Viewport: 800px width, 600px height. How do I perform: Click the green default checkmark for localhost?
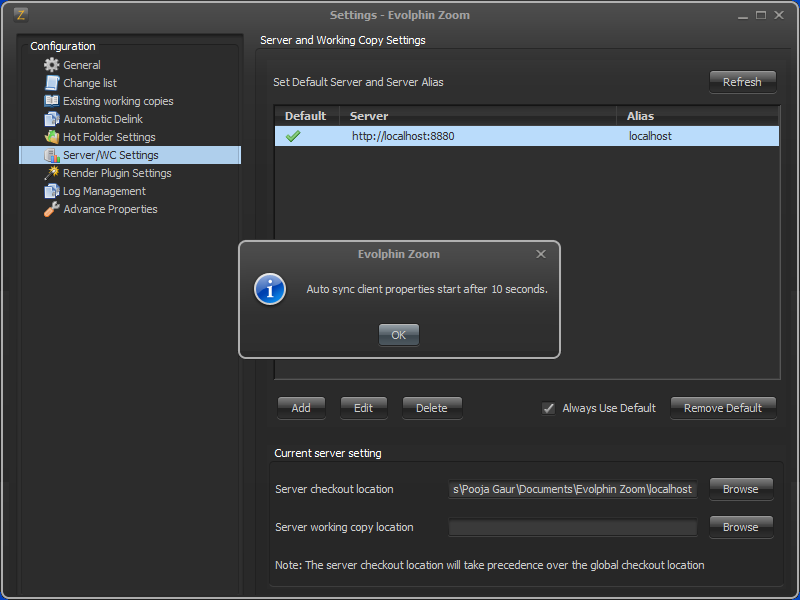tap(293, 136)
